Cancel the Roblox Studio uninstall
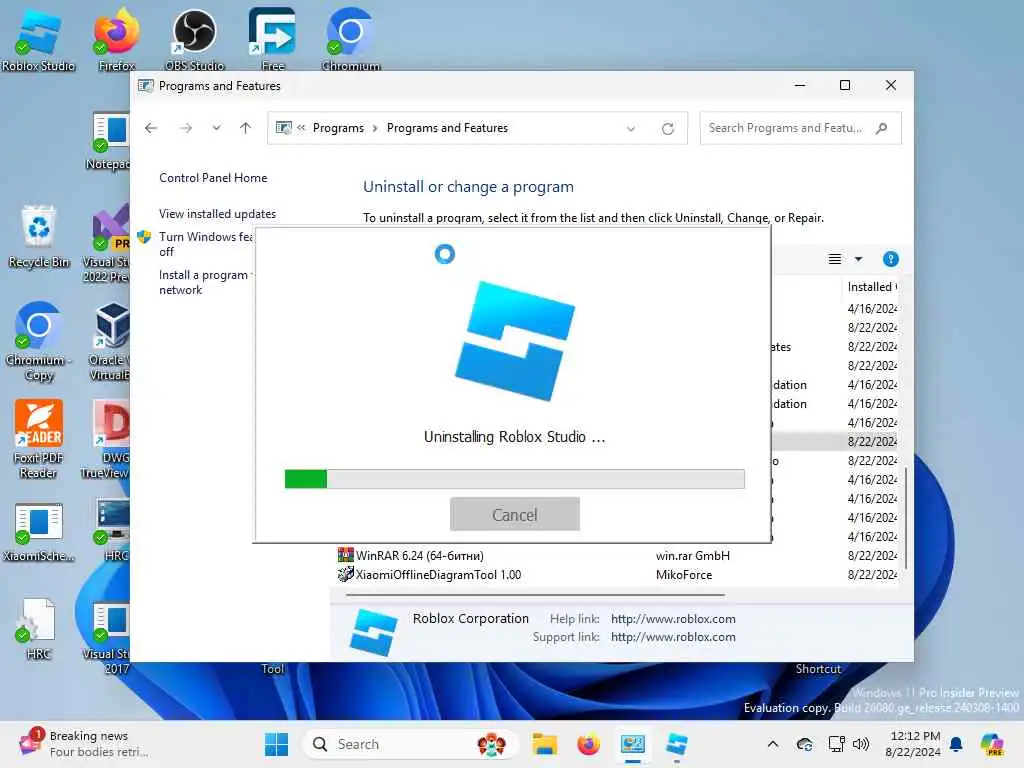This screenshot has width=1024, height=768. 515,515
